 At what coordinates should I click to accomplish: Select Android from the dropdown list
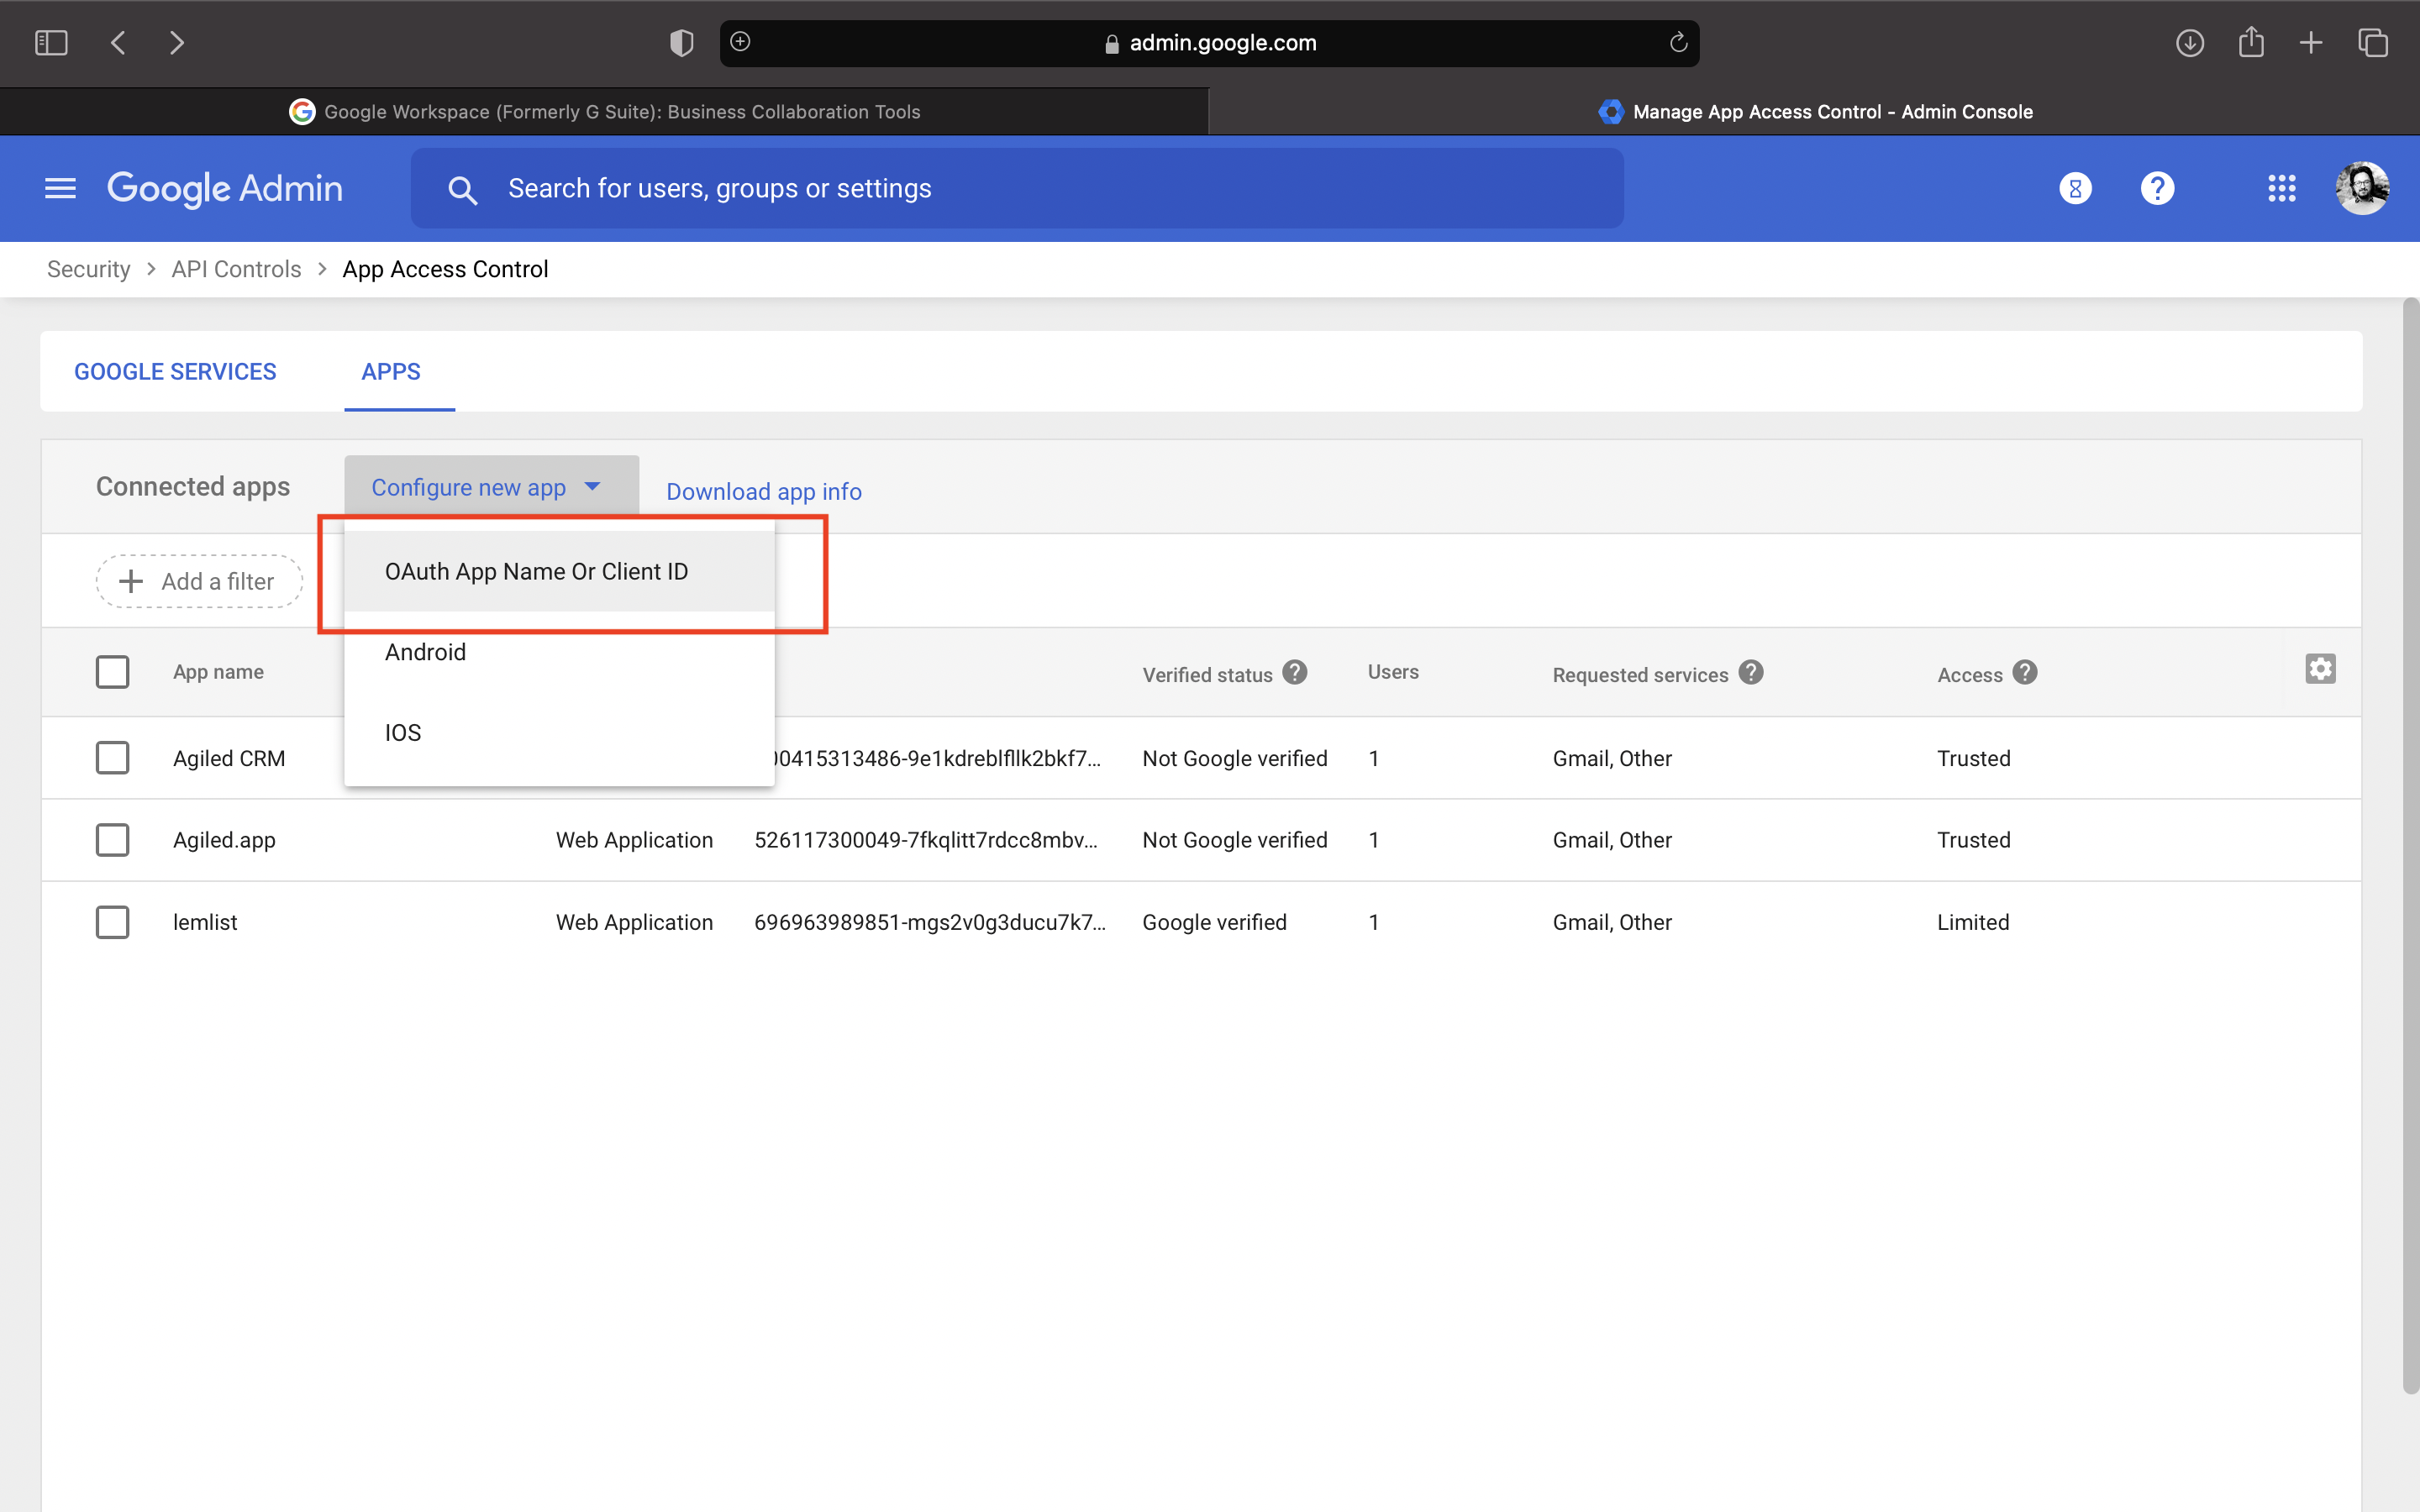point(426,652)
